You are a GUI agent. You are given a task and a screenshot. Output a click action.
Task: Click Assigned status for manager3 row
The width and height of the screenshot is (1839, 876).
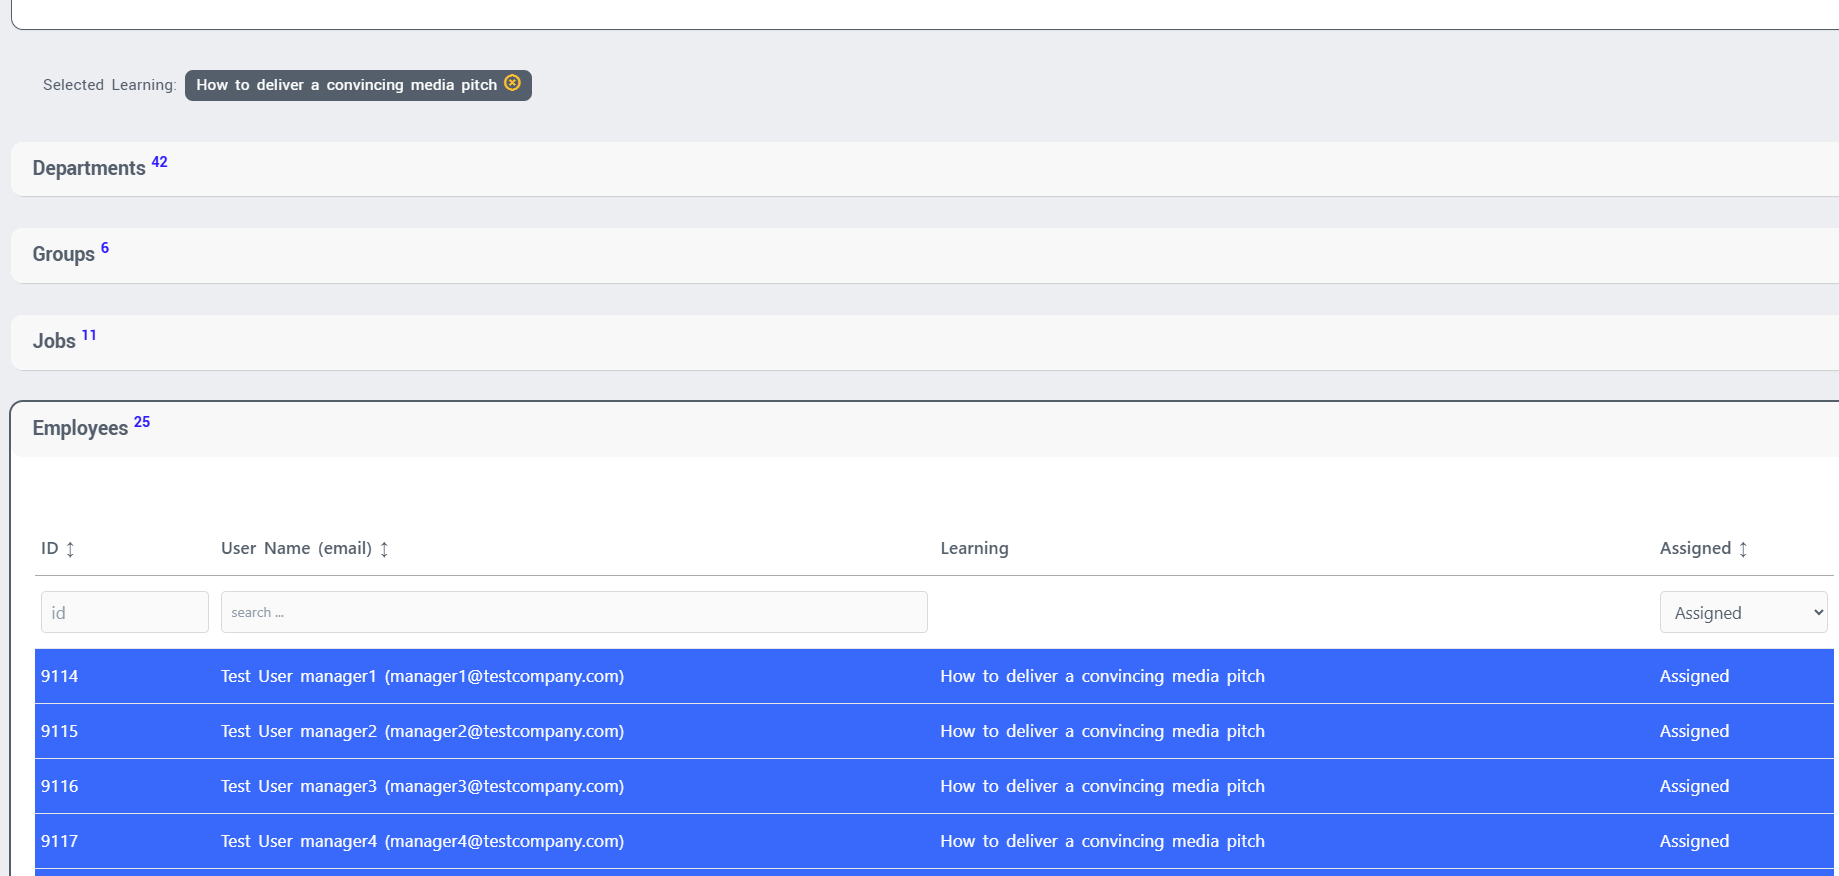(1694, 786)
